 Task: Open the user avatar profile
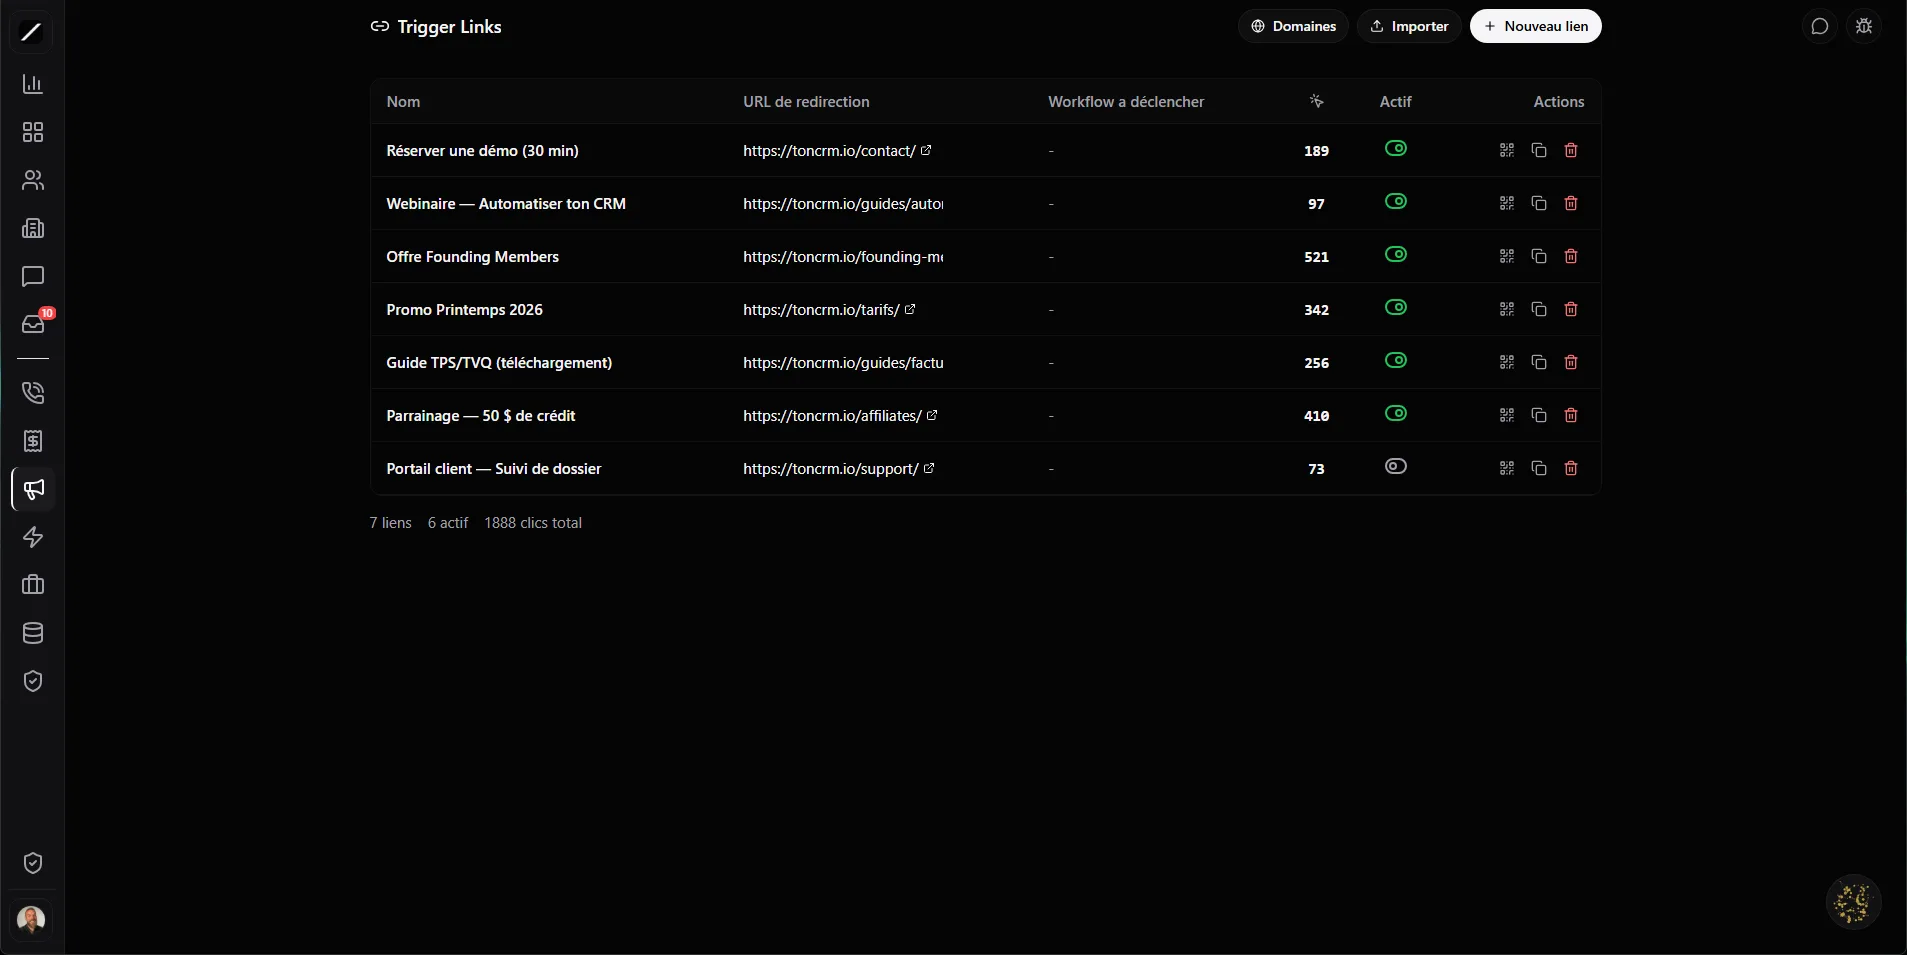tap(32, 920)
